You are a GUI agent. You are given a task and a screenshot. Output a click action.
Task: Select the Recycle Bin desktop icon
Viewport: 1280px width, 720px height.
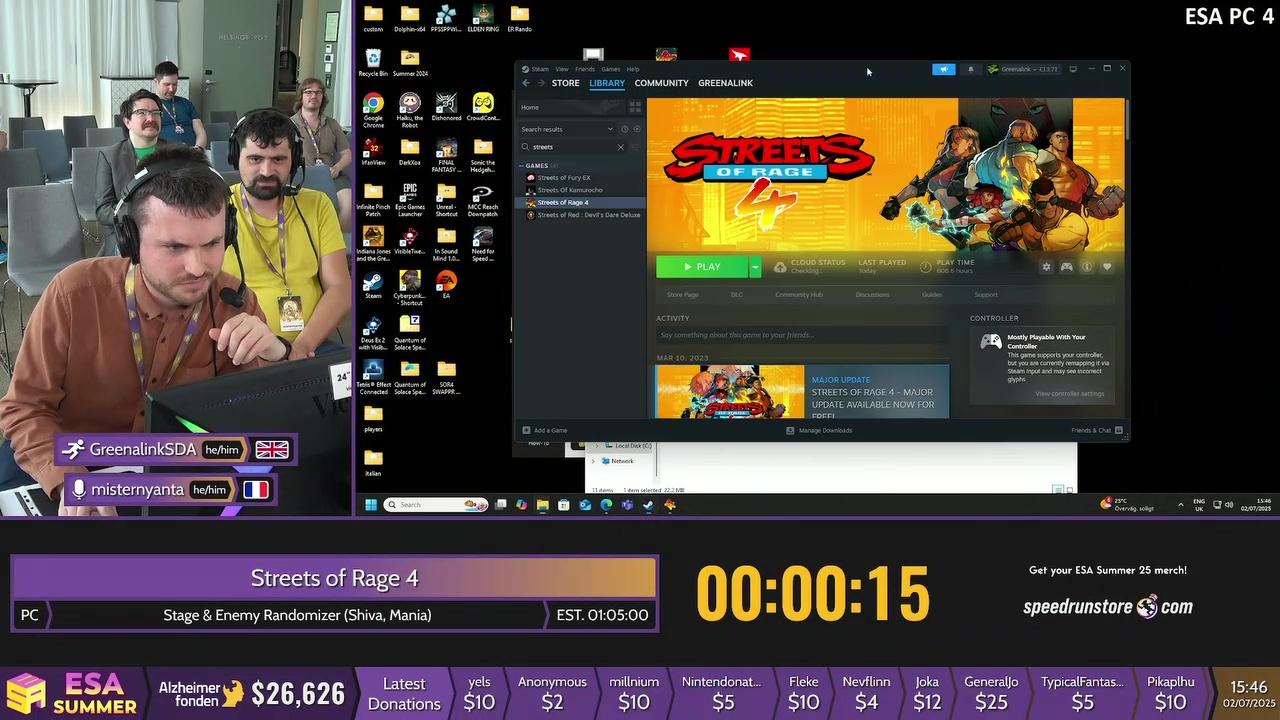(x=373, y=63)
